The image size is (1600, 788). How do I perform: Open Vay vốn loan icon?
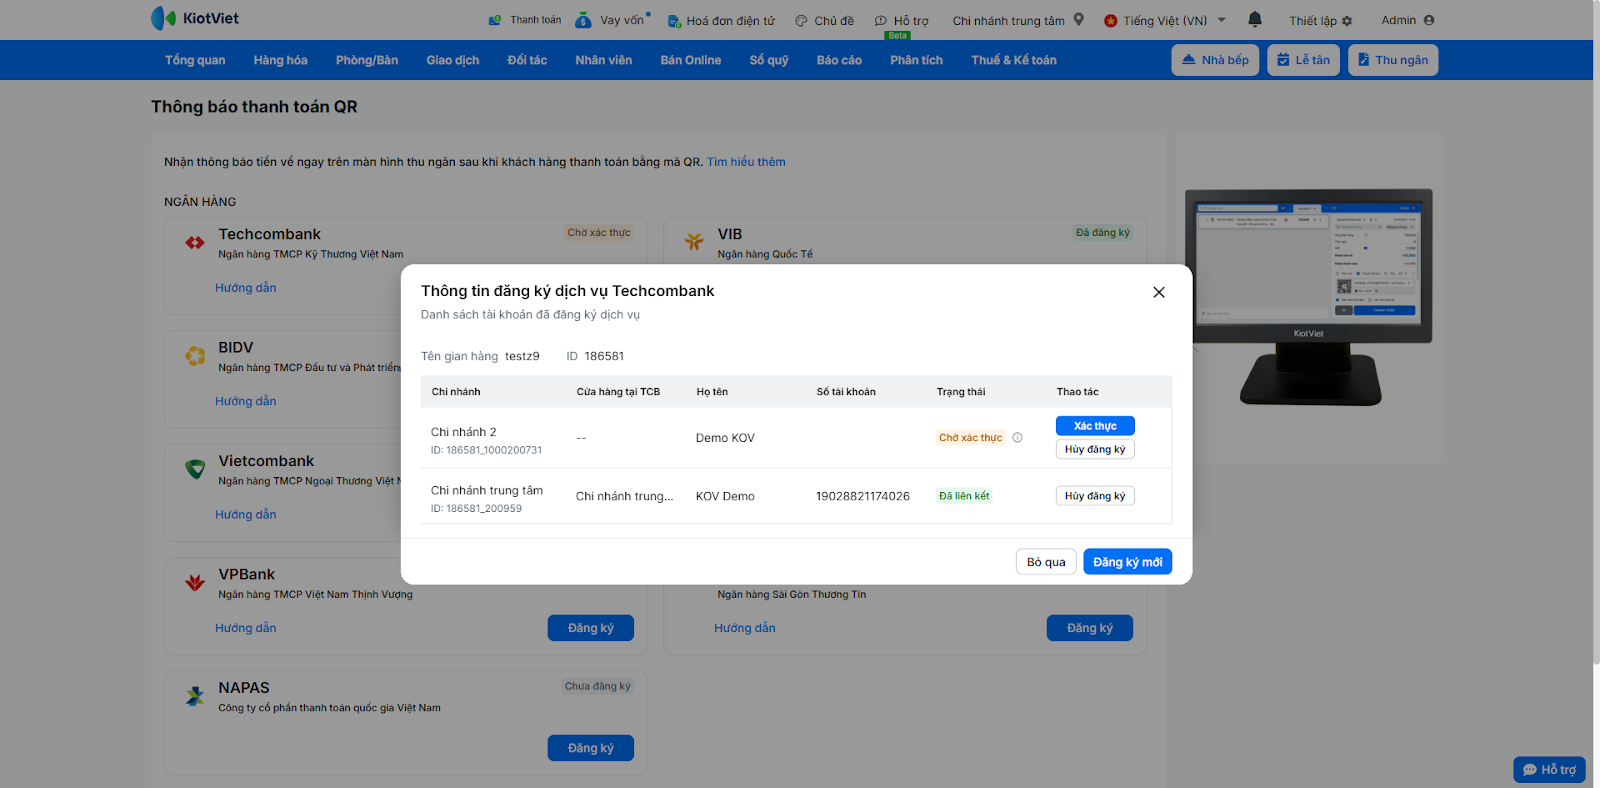pos(583,20)
